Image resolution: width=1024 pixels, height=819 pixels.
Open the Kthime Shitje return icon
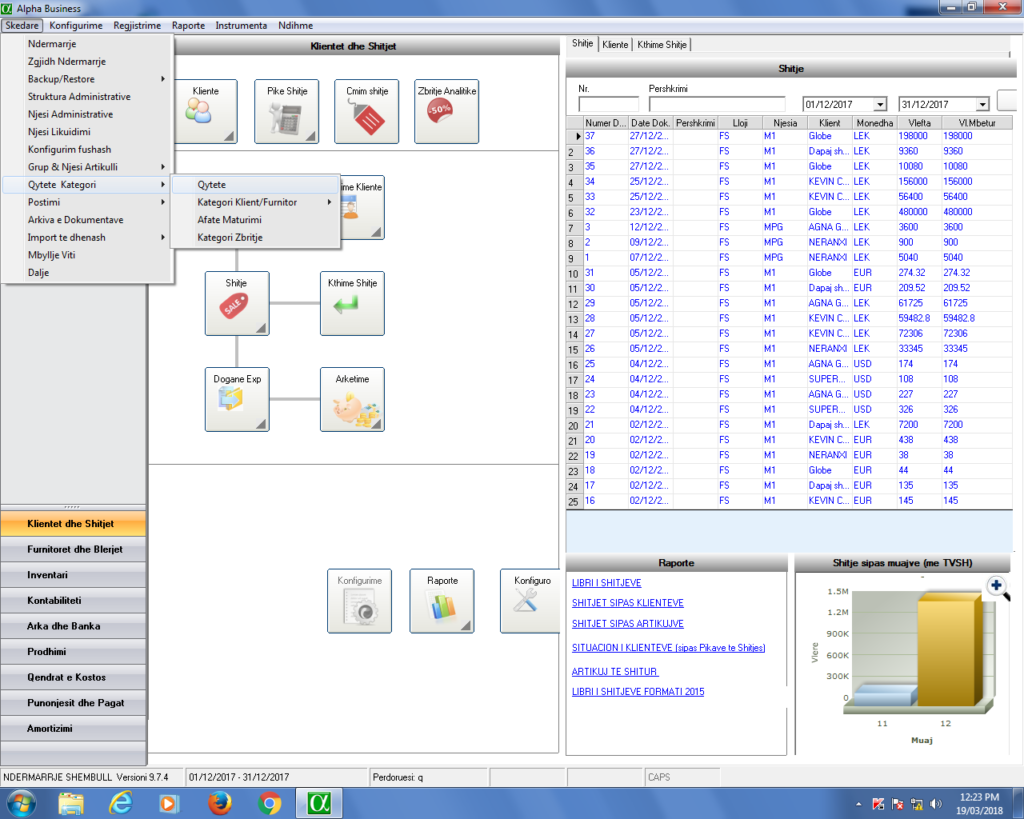click(352, 303)
